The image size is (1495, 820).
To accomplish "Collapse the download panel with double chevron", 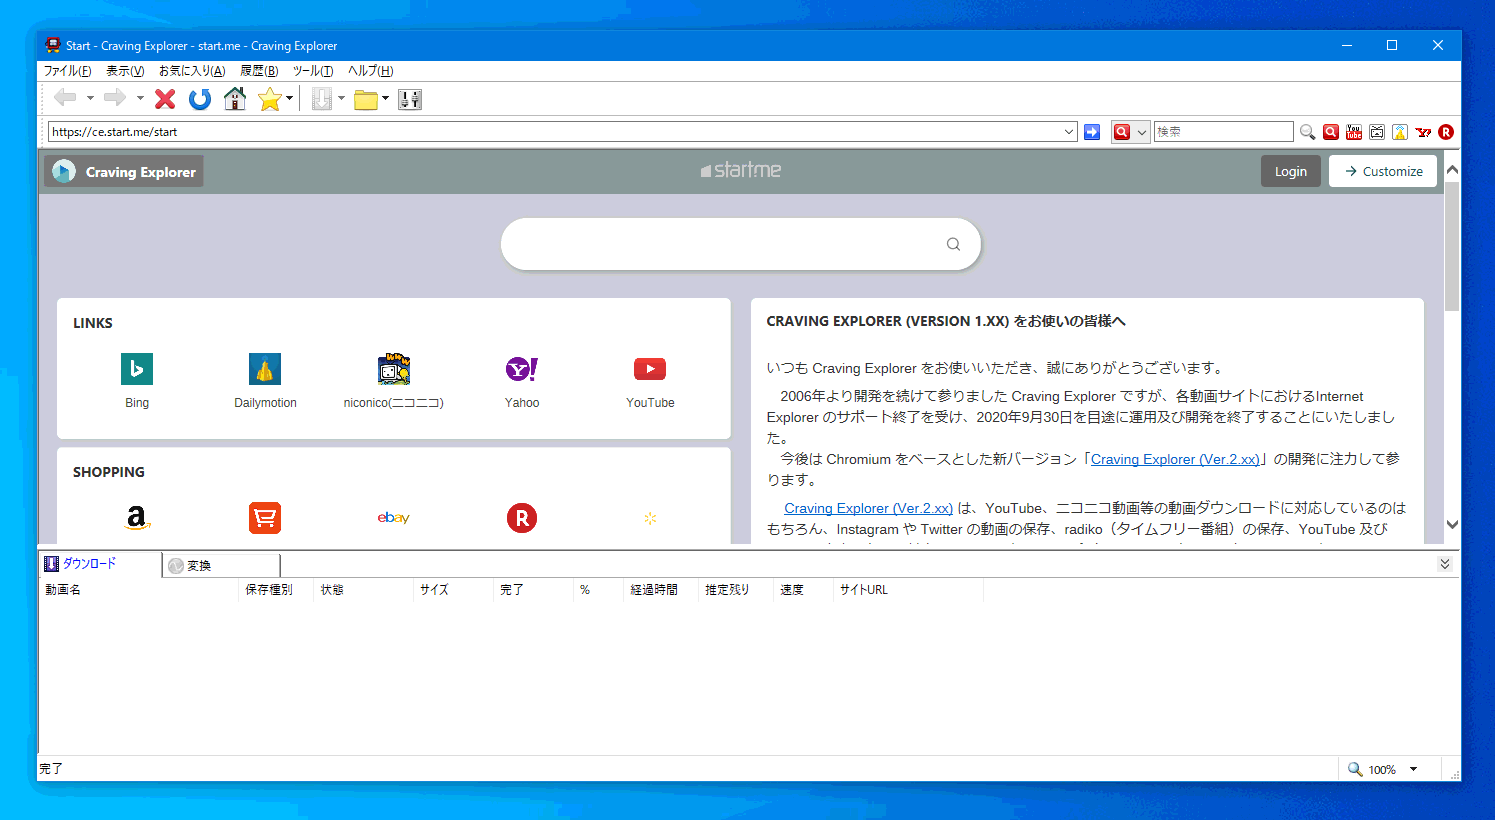I will tap(1445, 564).
